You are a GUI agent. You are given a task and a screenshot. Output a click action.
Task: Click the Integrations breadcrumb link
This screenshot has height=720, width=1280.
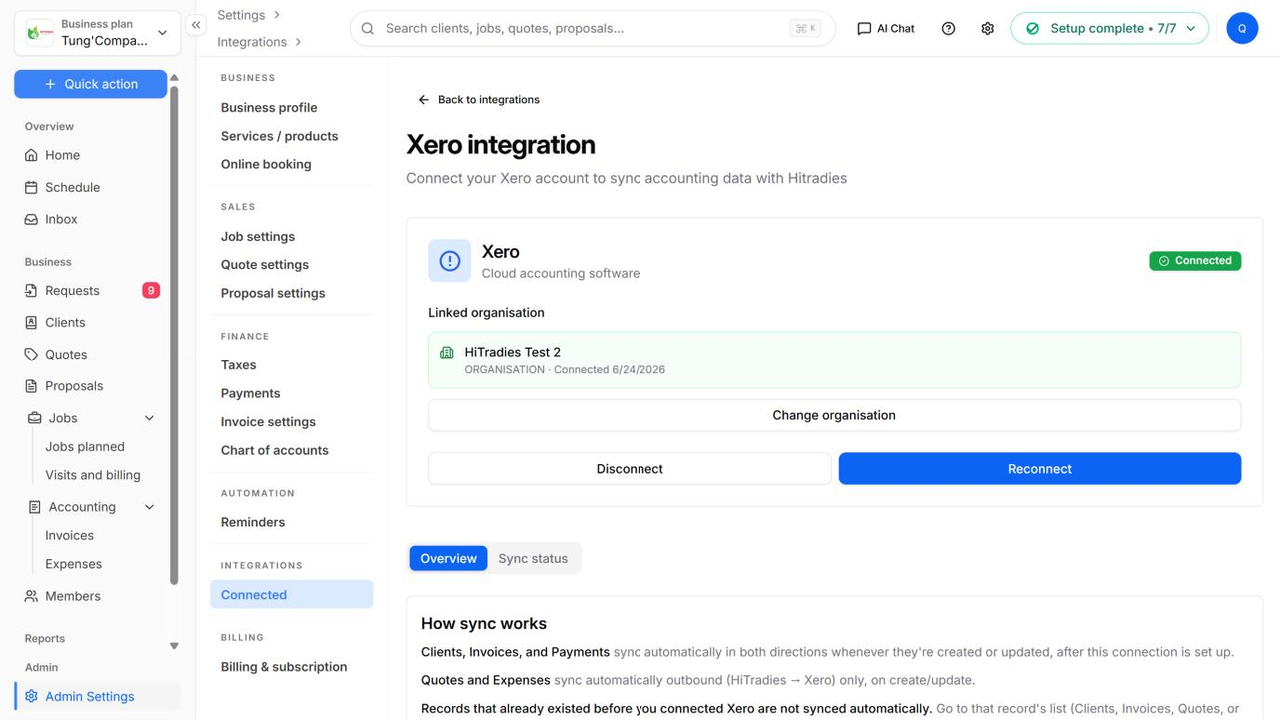(252, 42)
